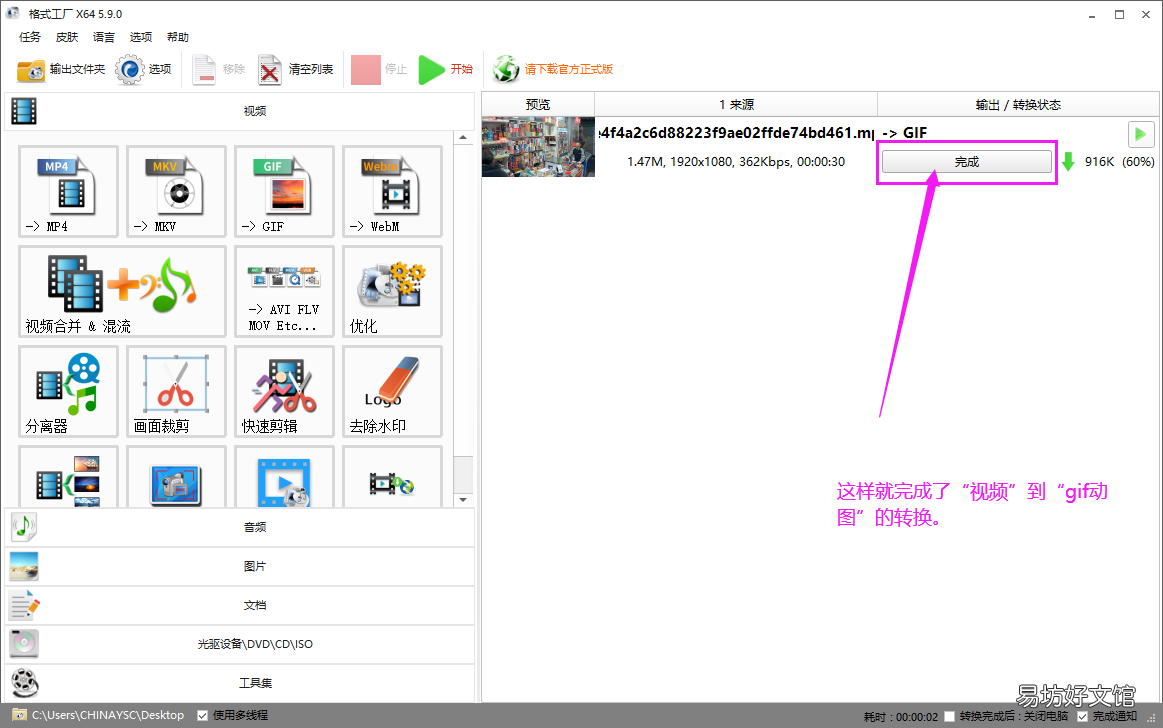Click the 来源 column header
1163x728 pixels.
pyautogui.click(x=736, y=105)
